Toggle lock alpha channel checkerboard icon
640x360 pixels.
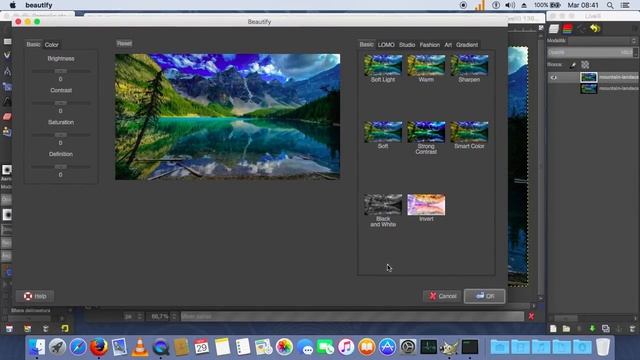click(x=585, y=64)
